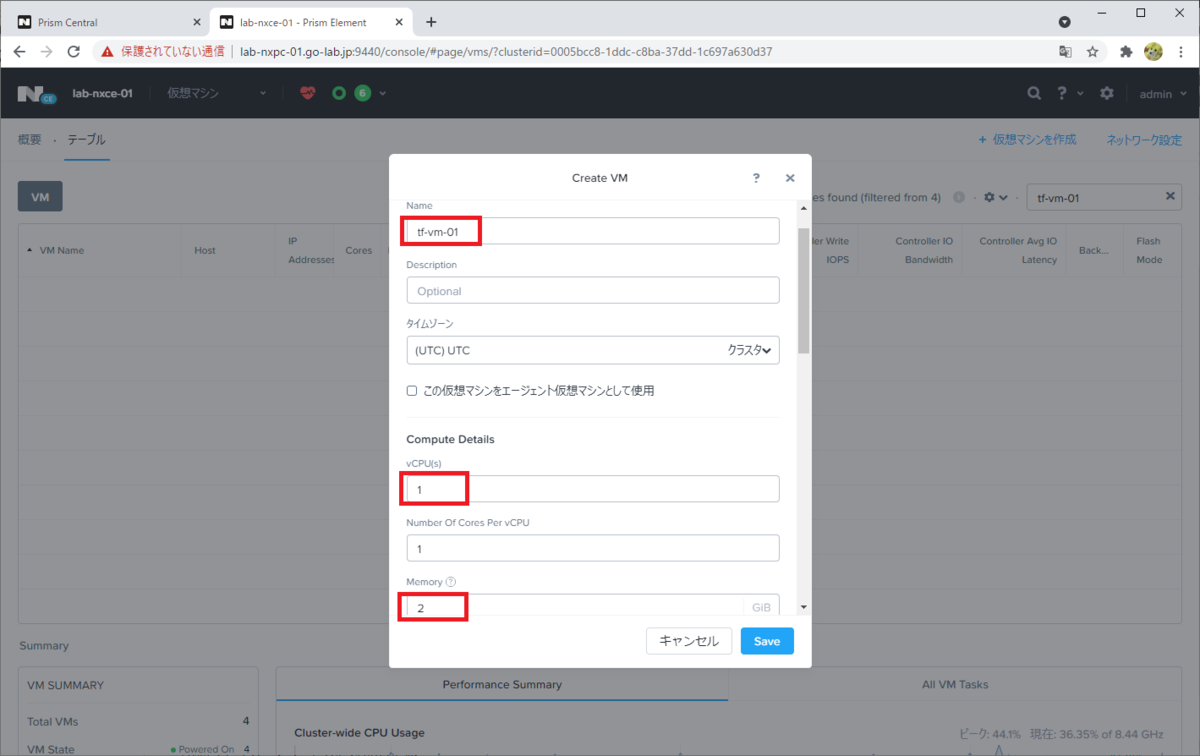Click the Number Of Cores Per vCPU field
The width and height of the screenshot is (1200, 756).
(593, 548)
